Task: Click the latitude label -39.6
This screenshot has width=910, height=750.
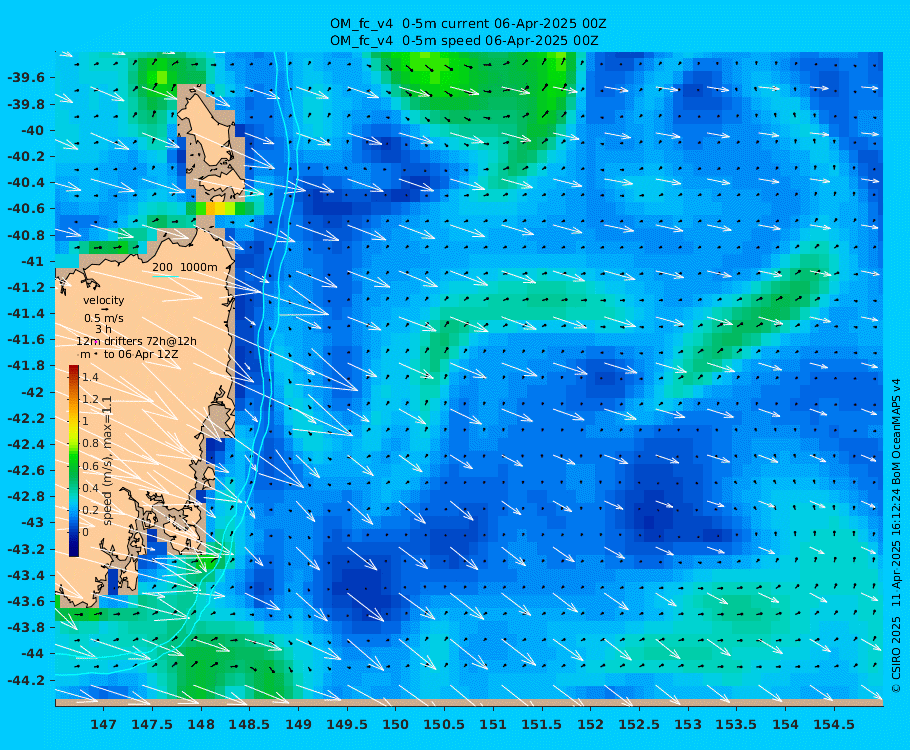Action: (x=26, y=78)
